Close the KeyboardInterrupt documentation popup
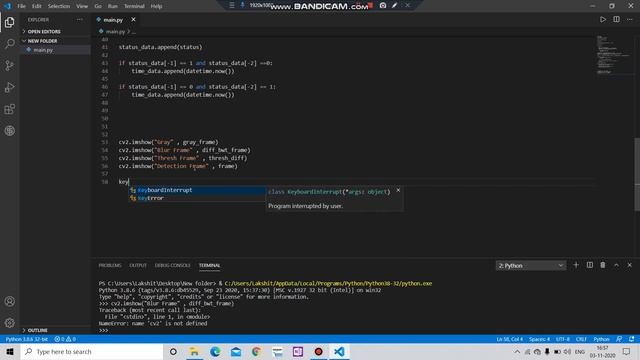 point(398,190)
